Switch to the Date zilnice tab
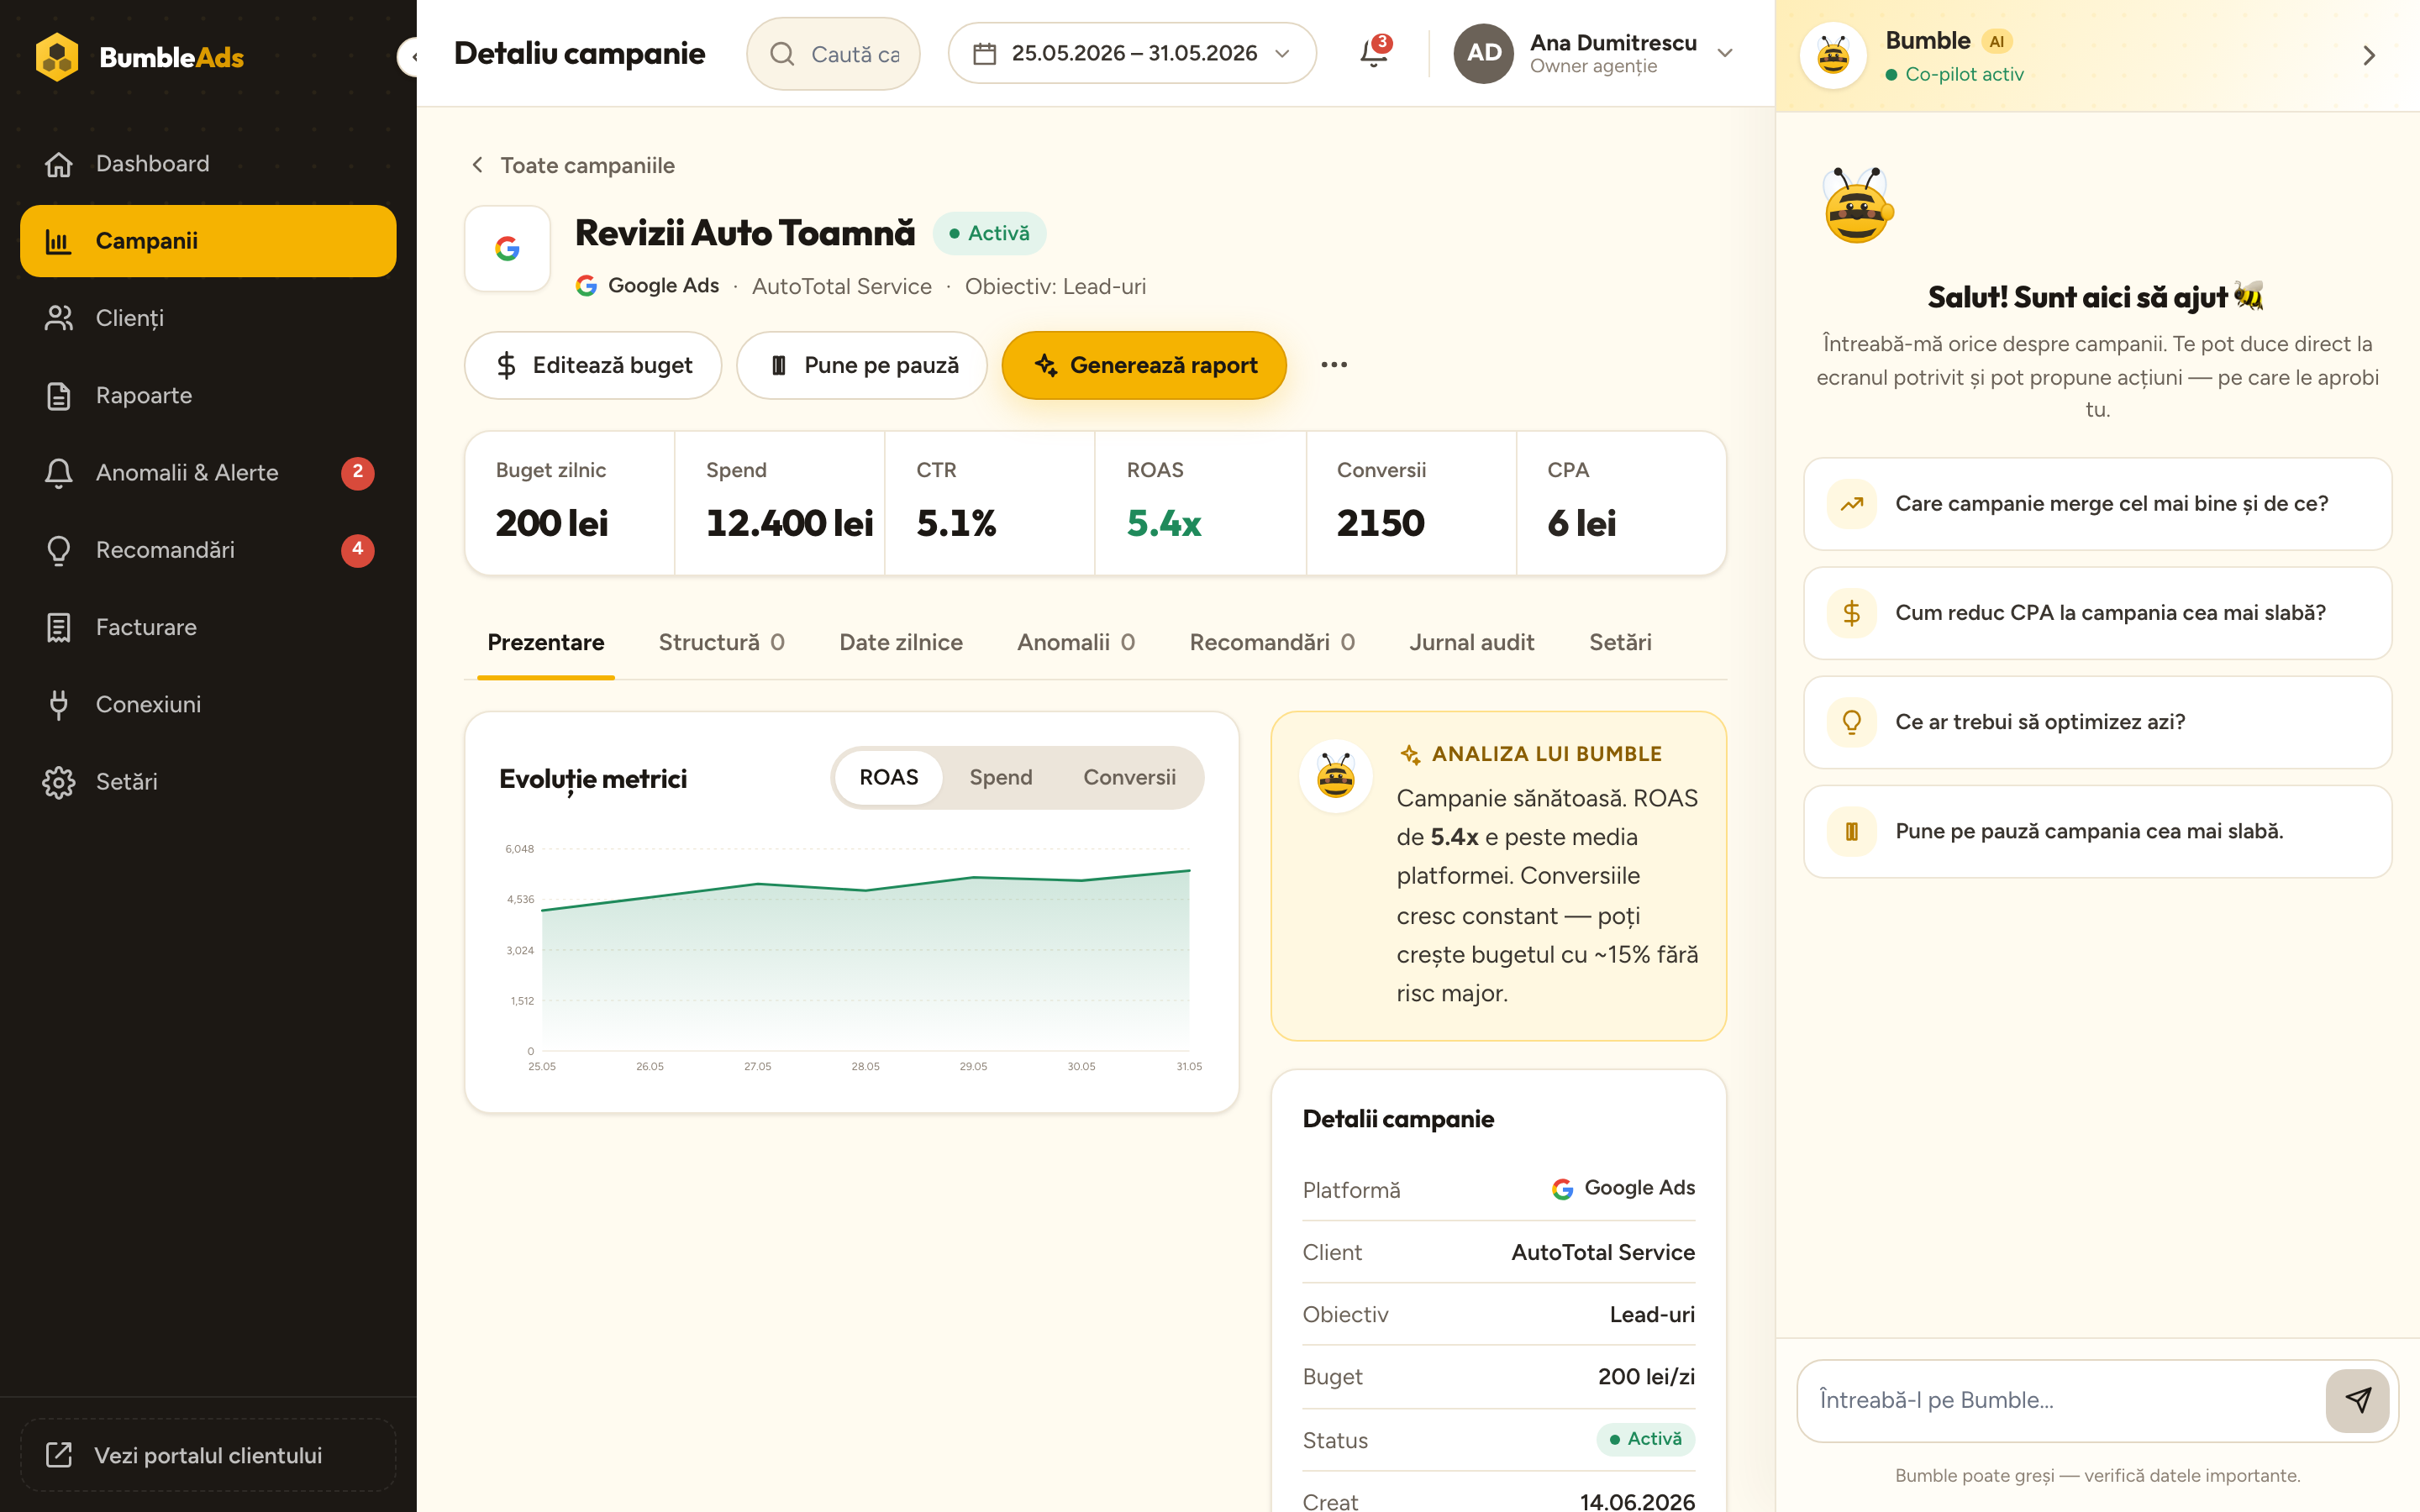 click(900, 642)
